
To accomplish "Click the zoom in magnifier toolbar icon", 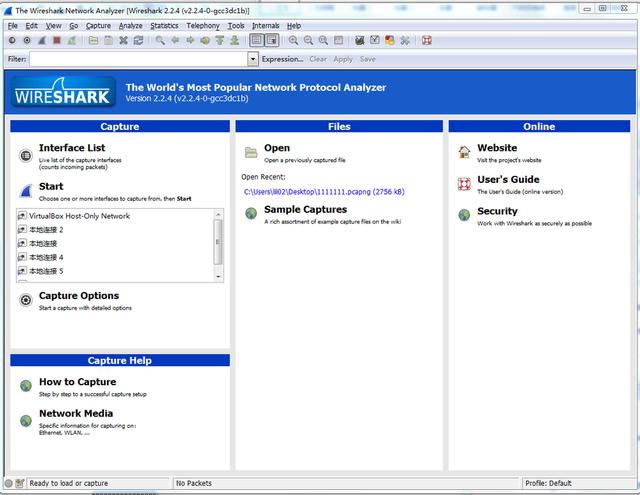I will [293, 40].
